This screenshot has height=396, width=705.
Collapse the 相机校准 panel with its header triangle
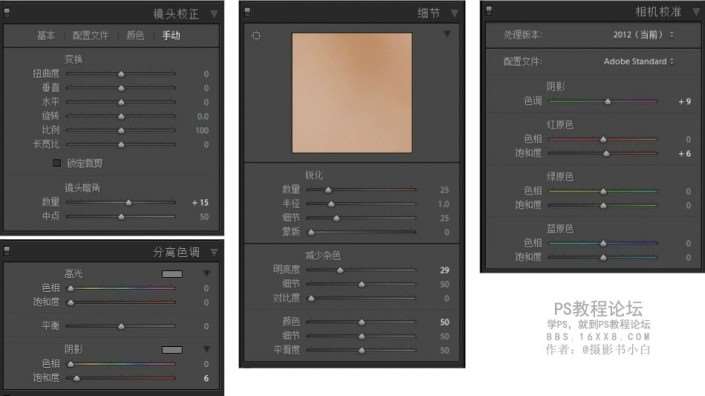(696, 12)
